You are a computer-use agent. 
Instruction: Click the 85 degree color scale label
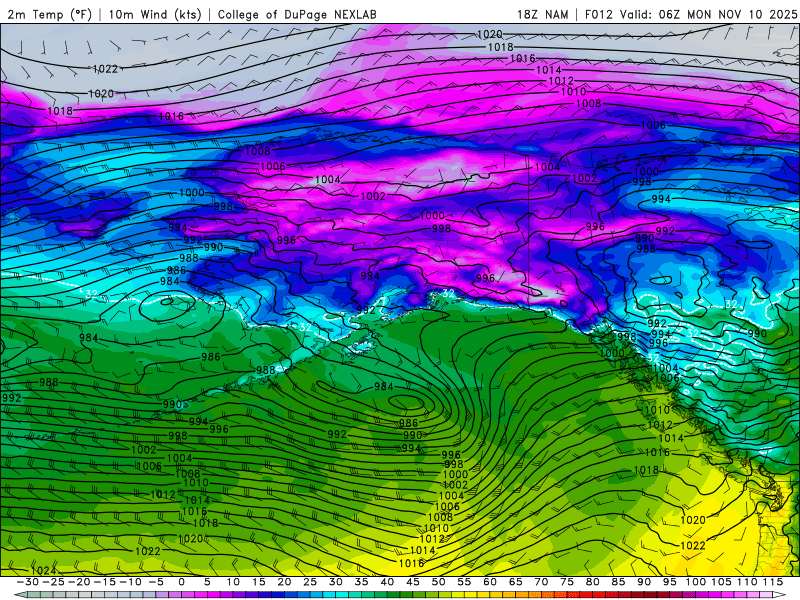[618, 582]
